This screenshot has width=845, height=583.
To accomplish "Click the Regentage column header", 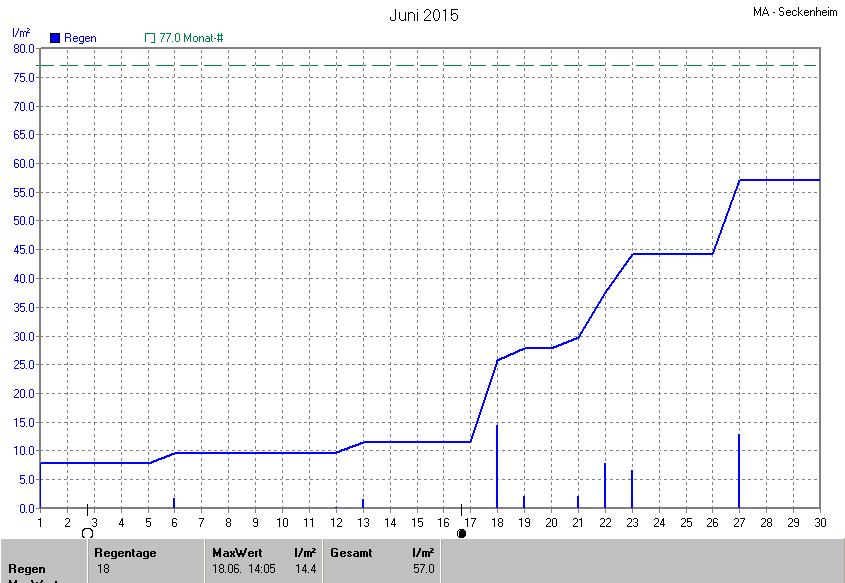I will (x=125, y=553).
